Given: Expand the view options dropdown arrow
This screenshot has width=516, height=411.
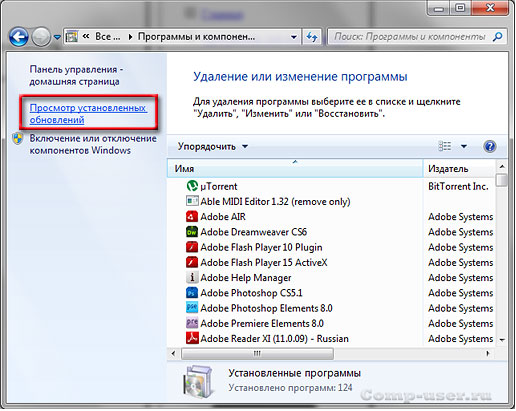Looking at the screenshot, I should point(464,146).
